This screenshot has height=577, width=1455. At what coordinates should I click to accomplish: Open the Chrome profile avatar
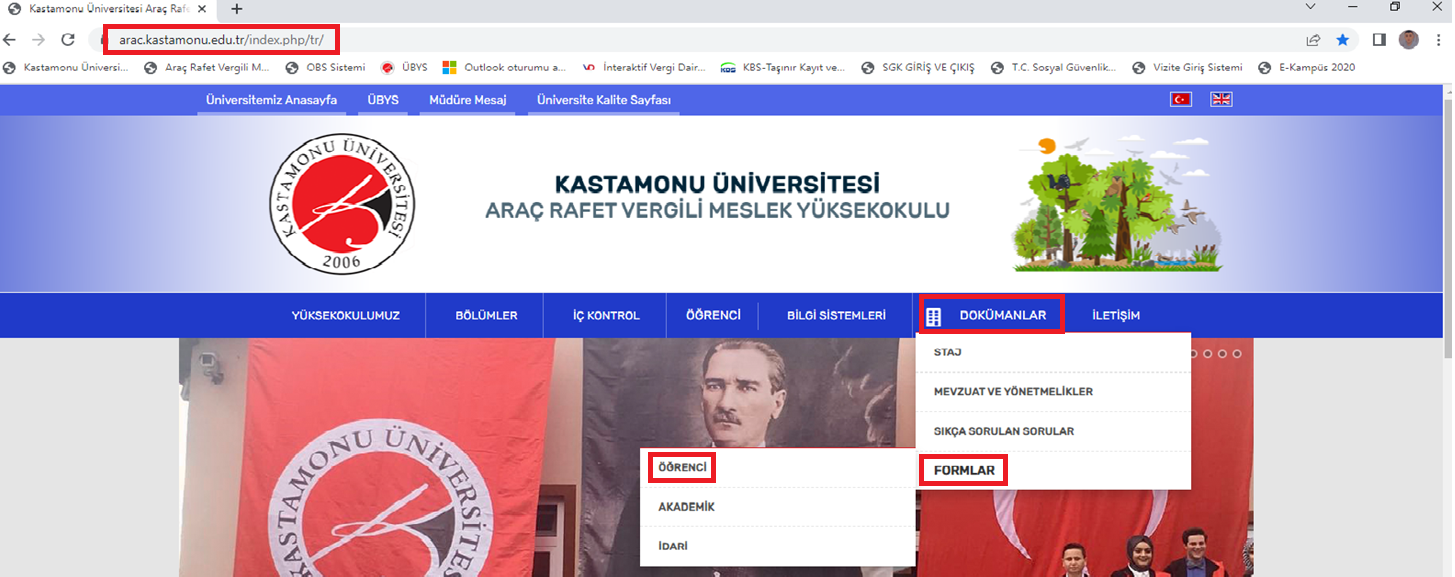(1409, 40)
